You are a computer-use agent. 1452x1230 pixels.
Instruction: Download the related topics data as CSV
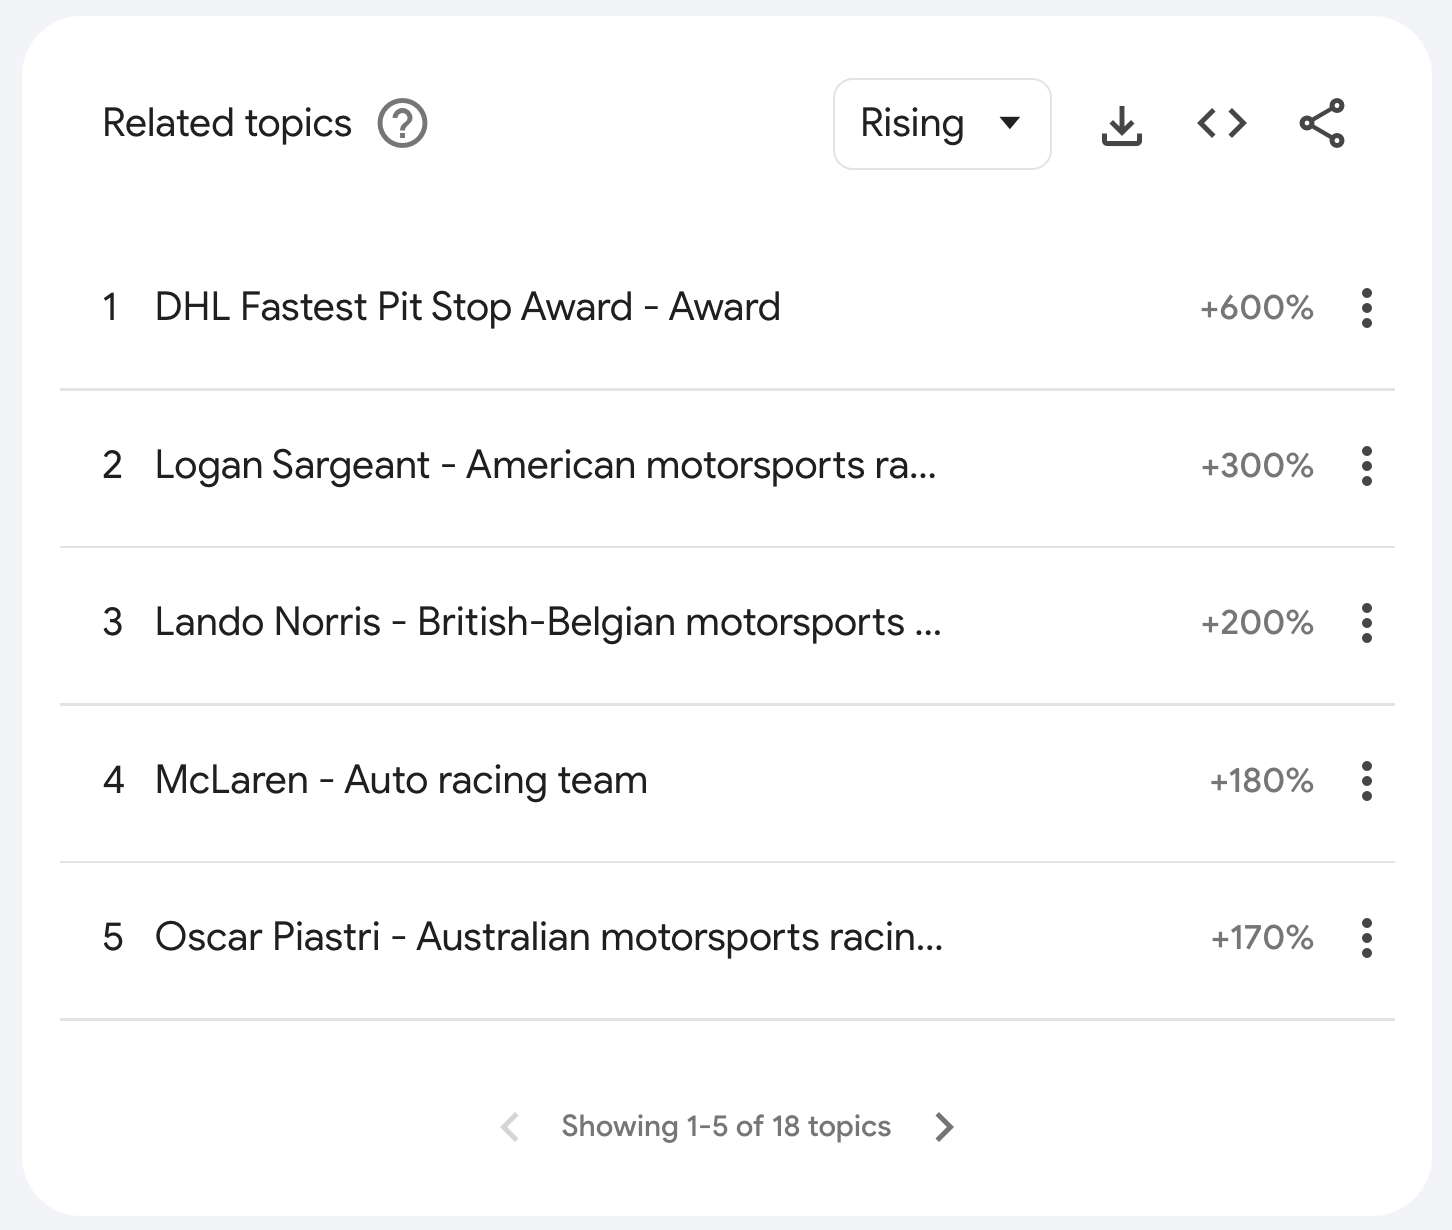pos(1122,125)
